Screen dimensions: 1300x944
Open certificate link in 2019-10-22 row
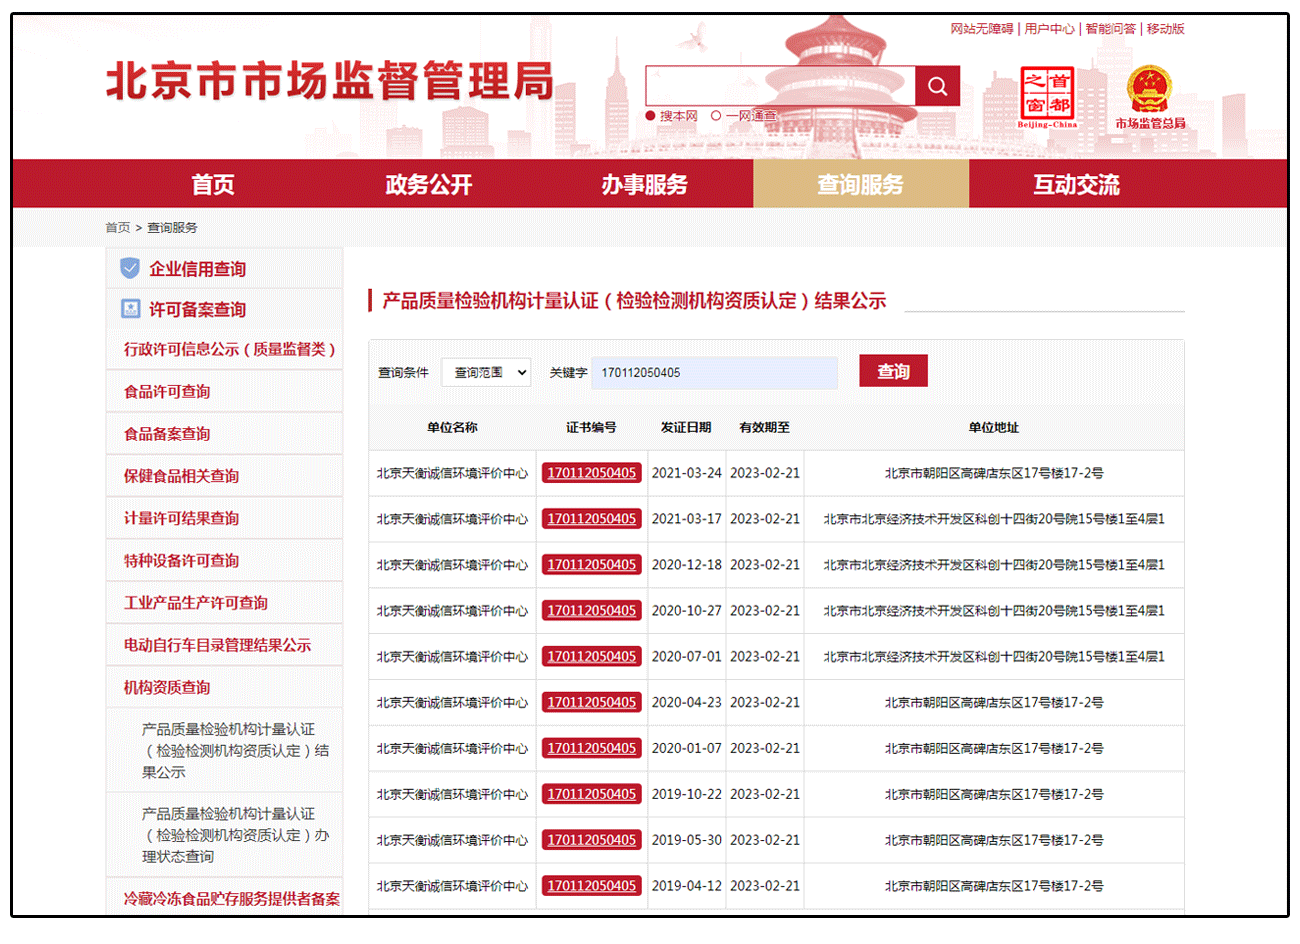pos(592,794)
